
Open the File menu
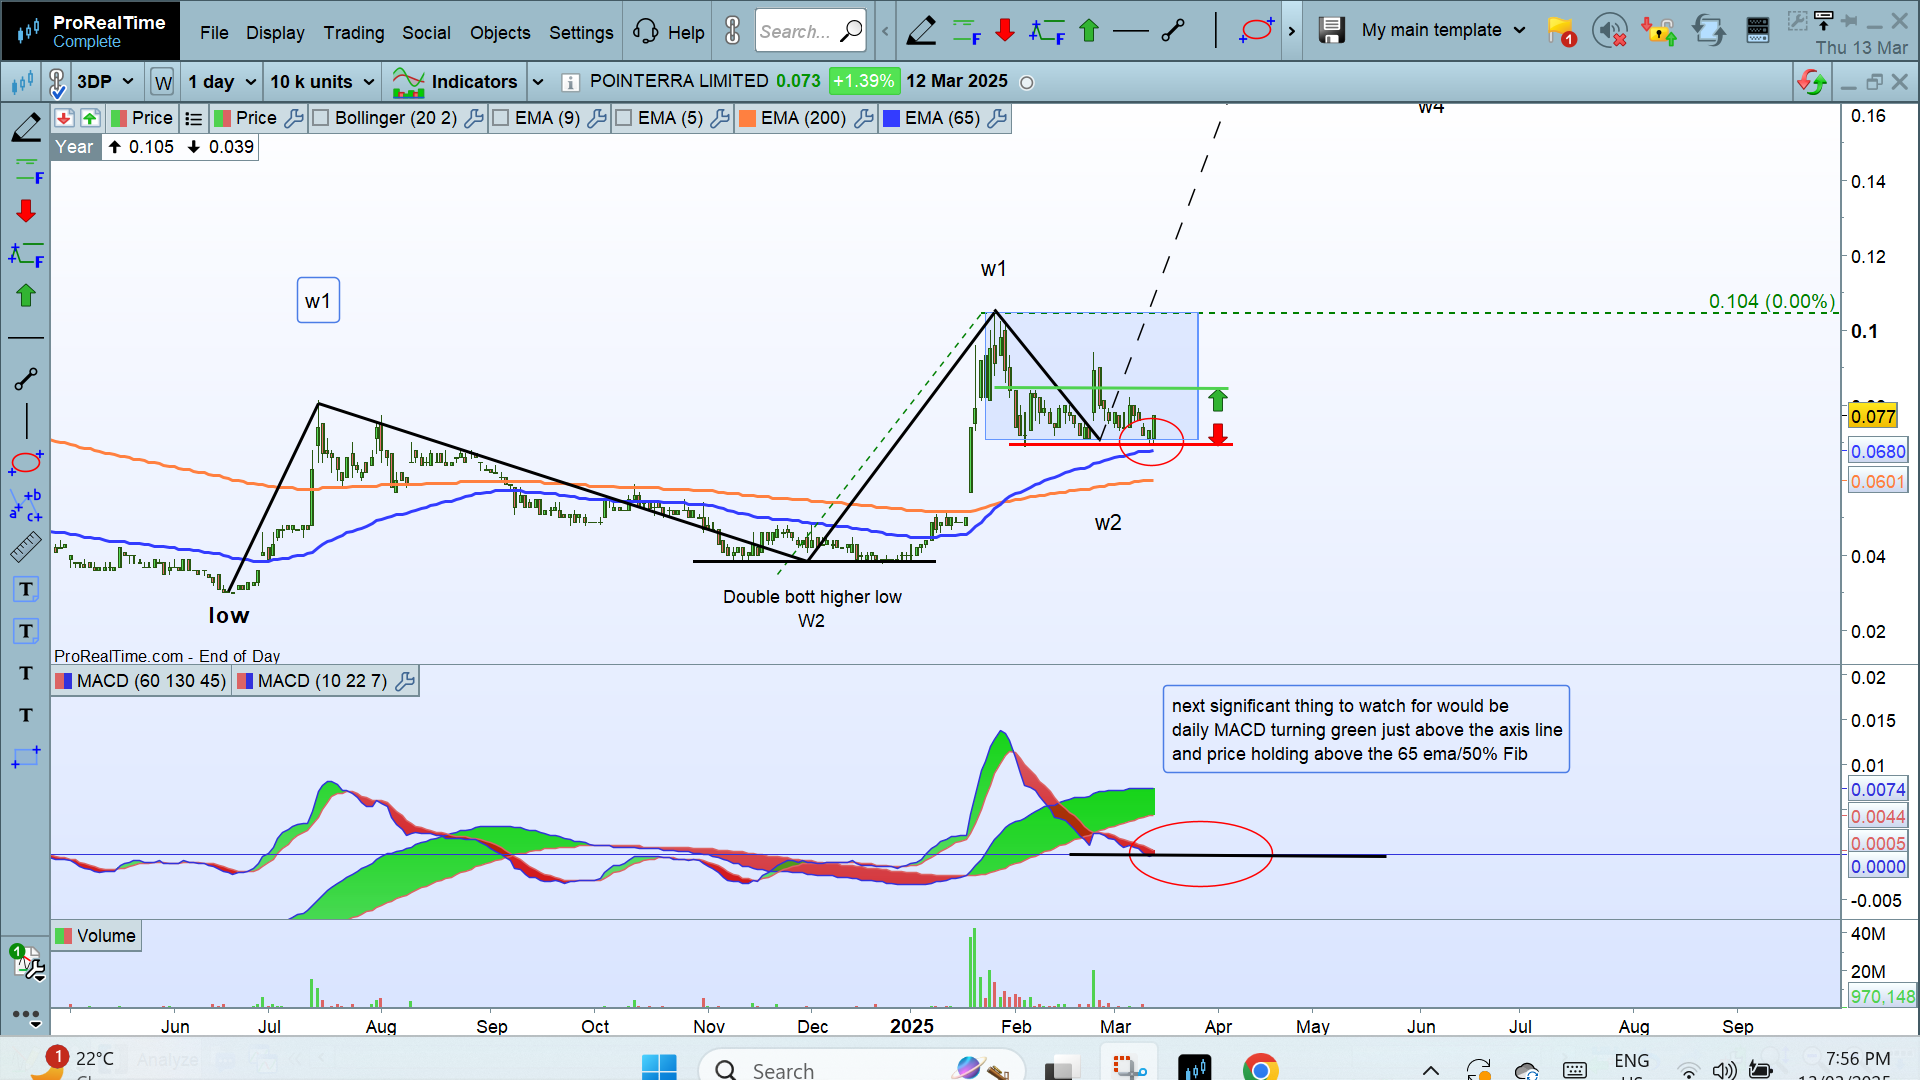[214, 33]
